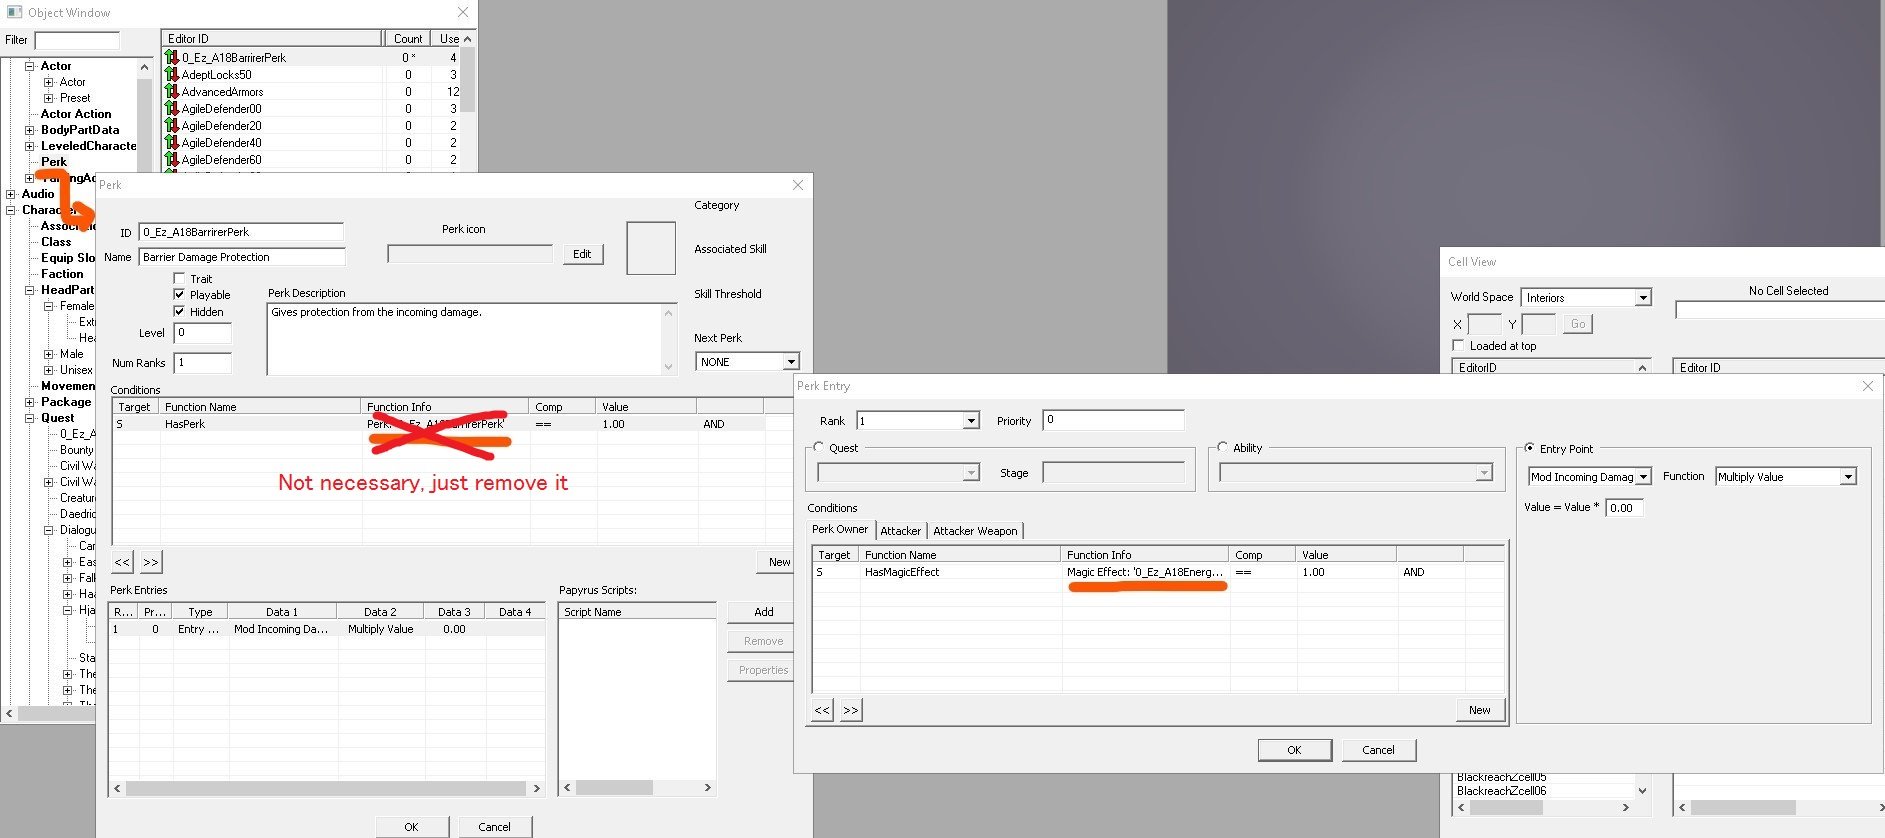
Task: Expand the Package tree node
Action: click(30, 402)
